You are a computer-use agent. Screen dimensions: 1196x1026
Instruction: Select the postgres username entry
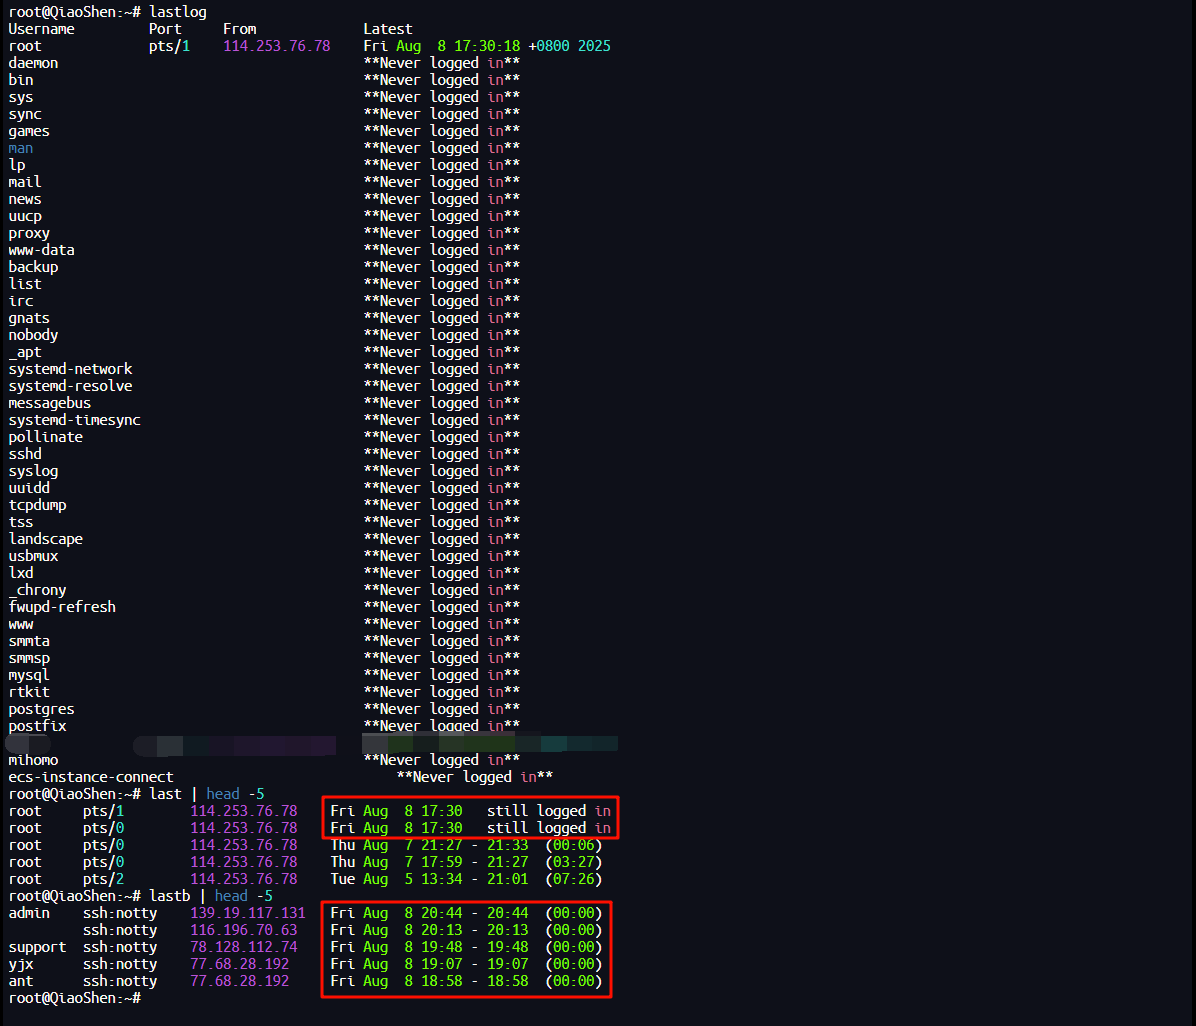[41, 709]
